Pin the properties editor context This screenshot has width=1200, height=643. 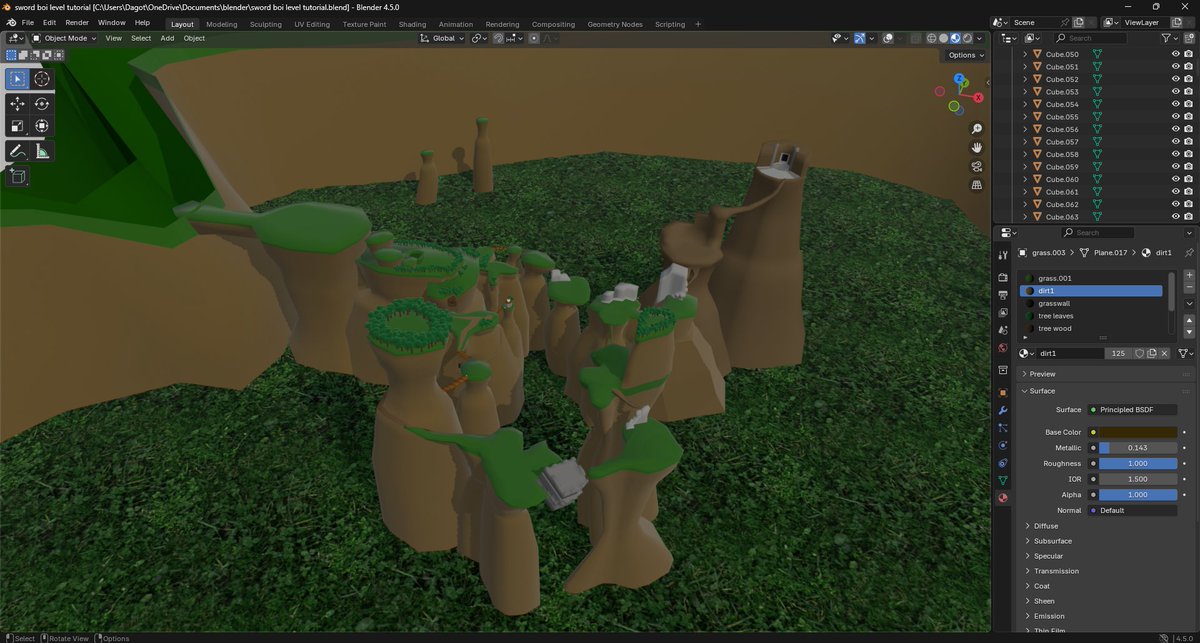[1189, 253]
